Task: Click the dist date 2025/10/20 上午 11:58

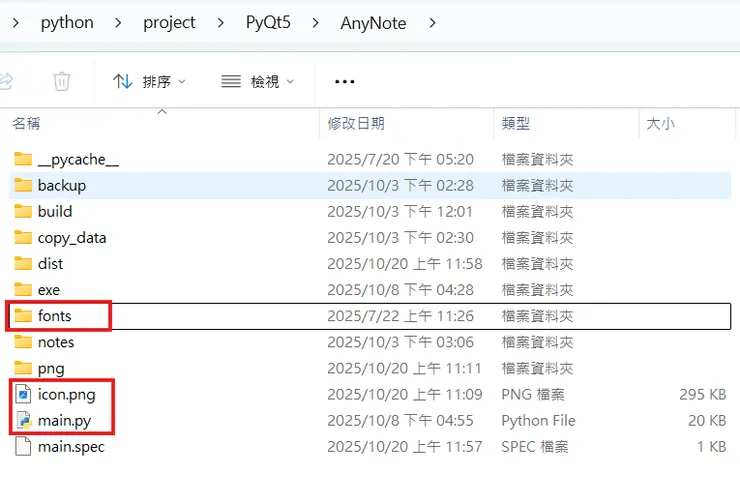Action: (x=405, y=264)
